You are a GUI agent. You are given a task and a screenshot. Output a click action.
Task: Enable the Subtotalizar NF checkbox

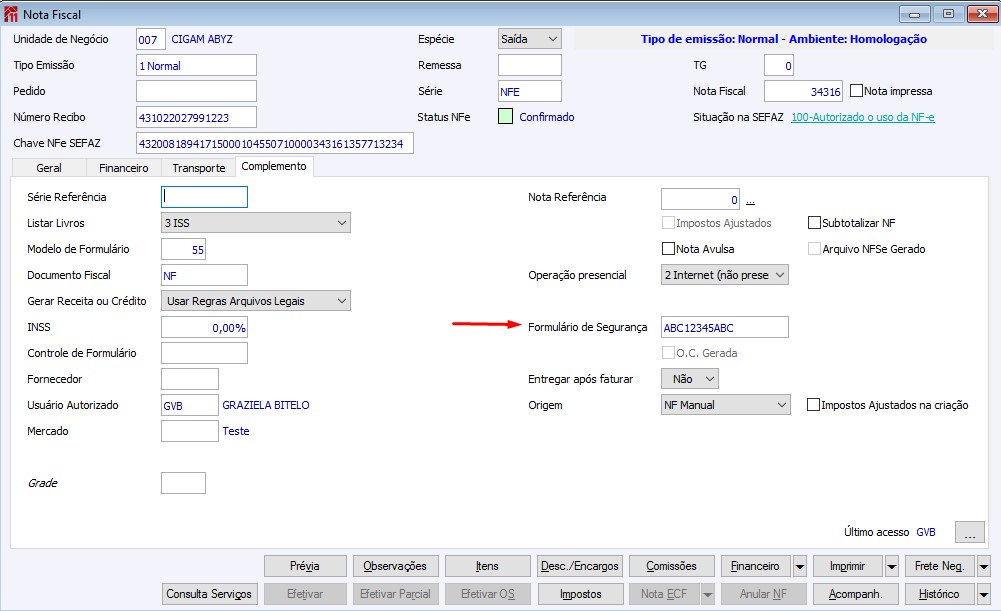tap(814, 223)
